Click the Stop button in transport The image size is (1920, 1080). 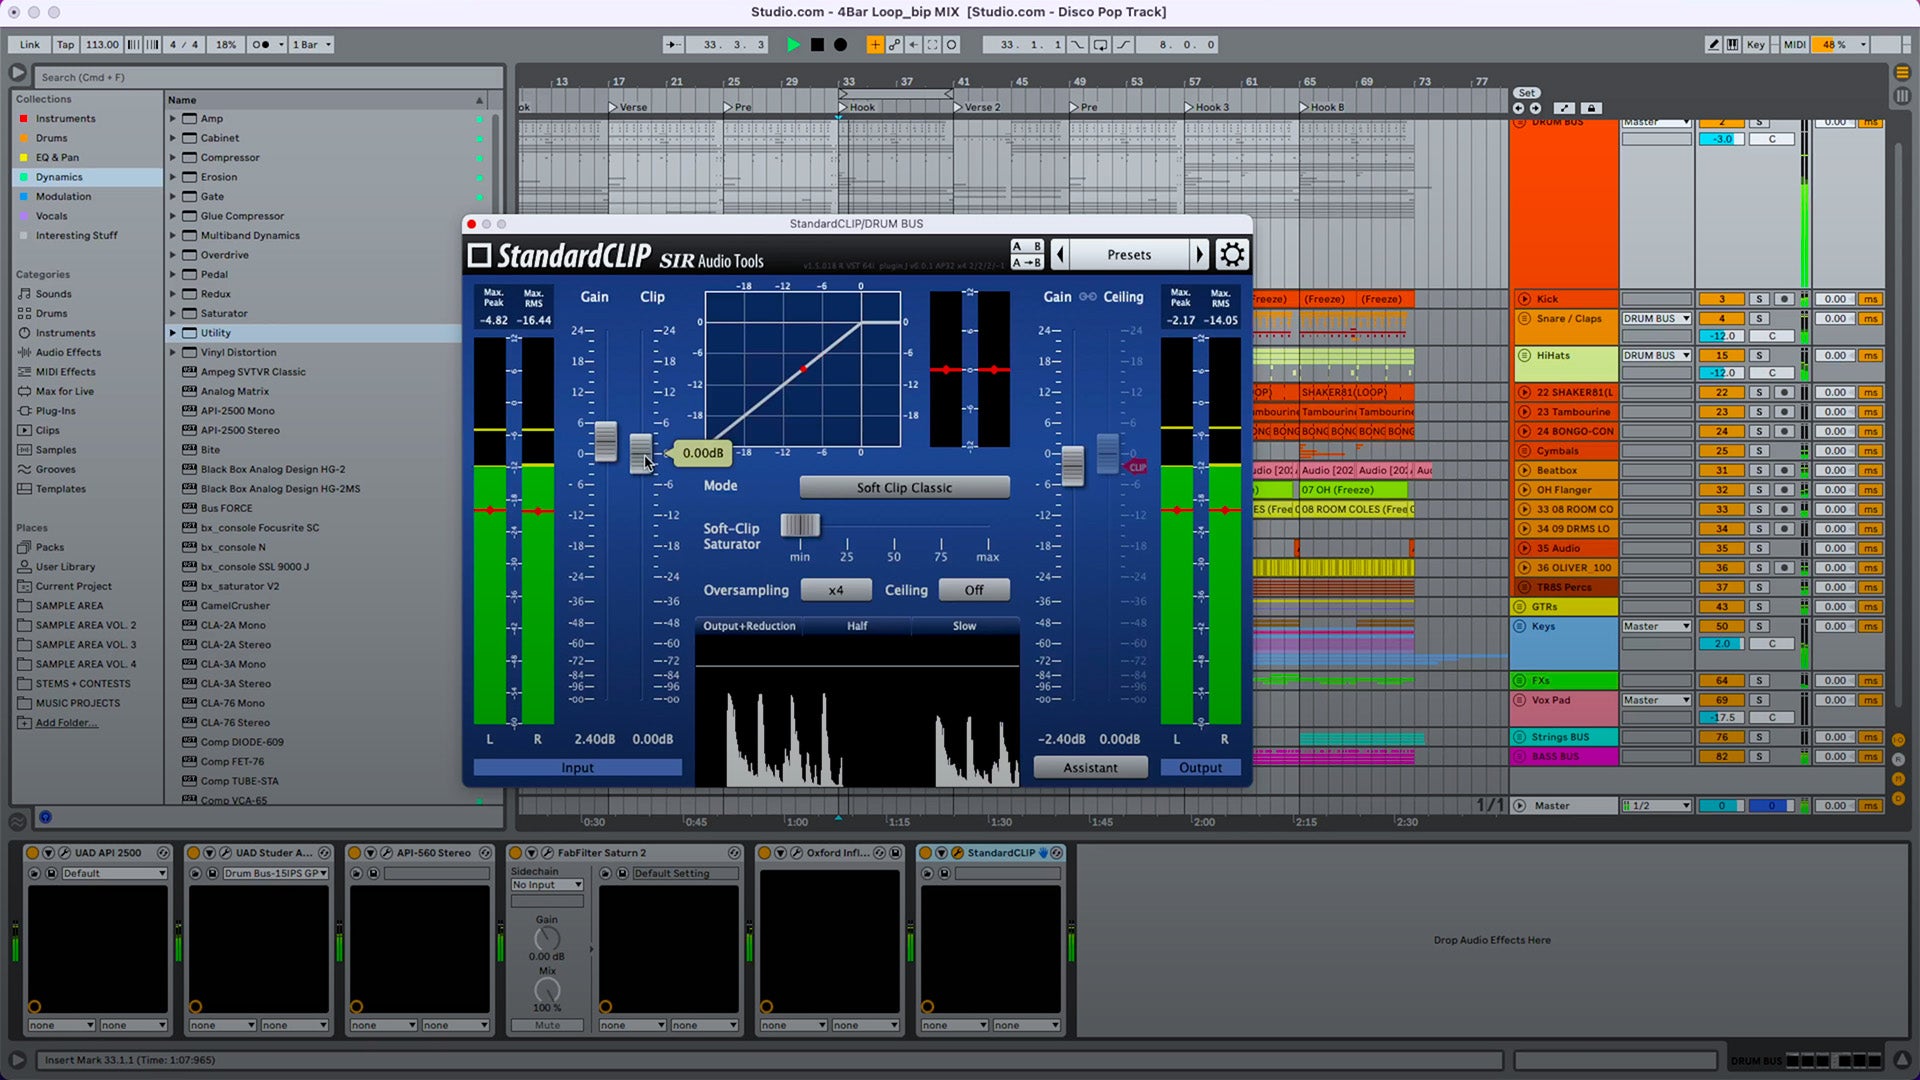(x=817, y=45)
